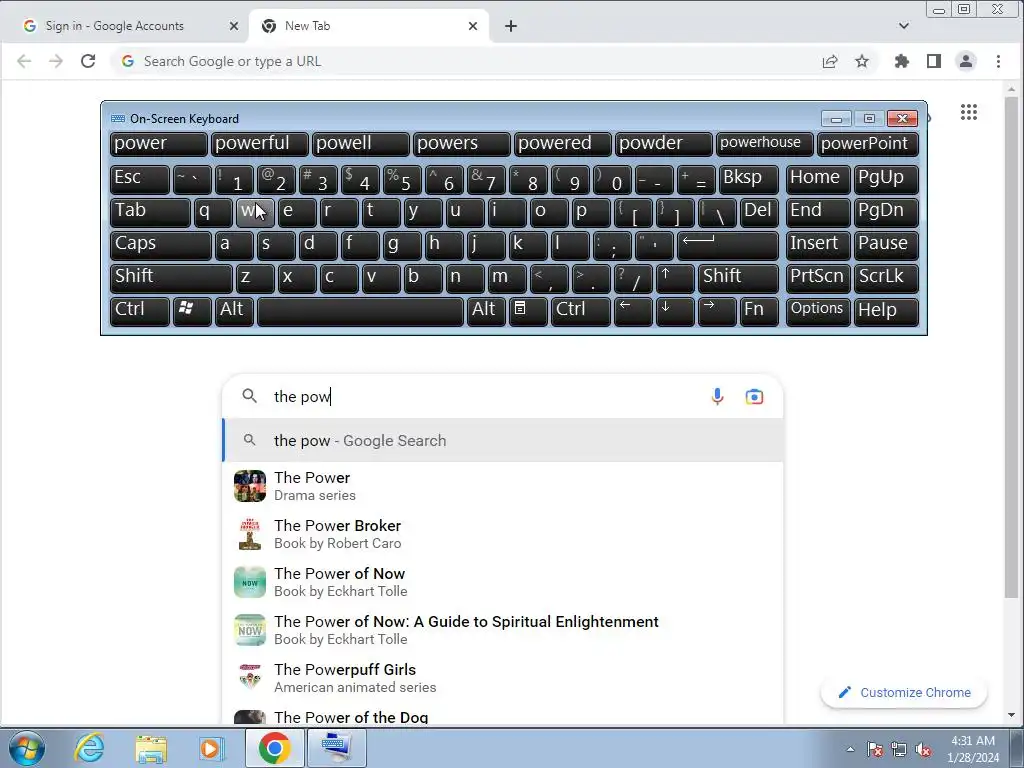Pick the 'powerful' word prediction
Screen dimensions: 1024x768
(x=259, y=144)
